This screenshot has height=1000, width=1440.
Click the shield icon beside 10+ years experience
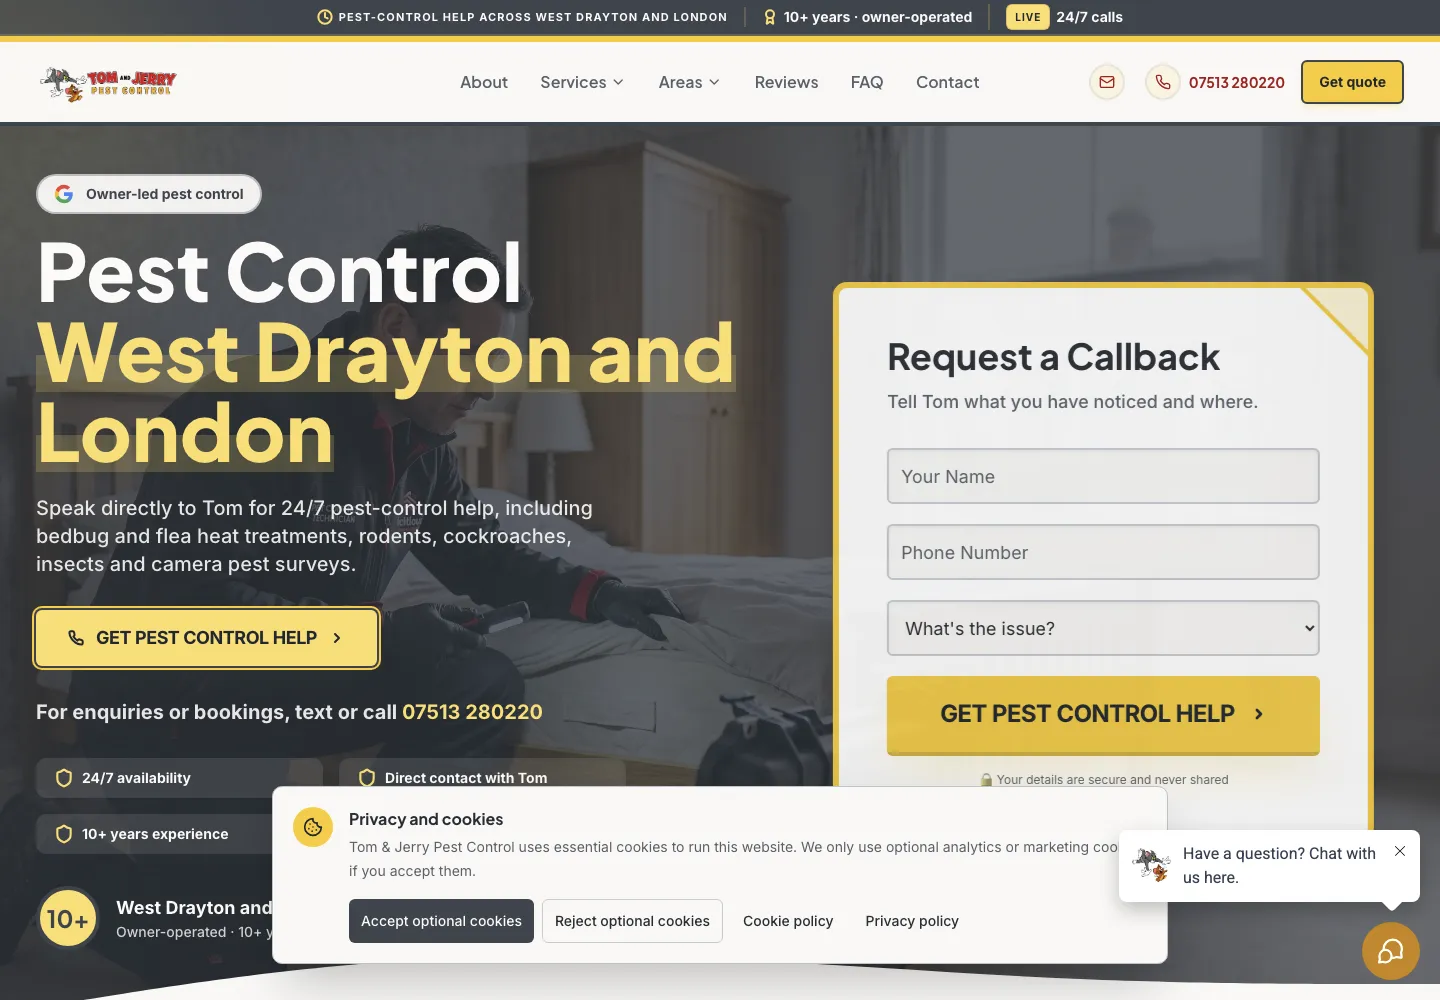tap(64, 834)
